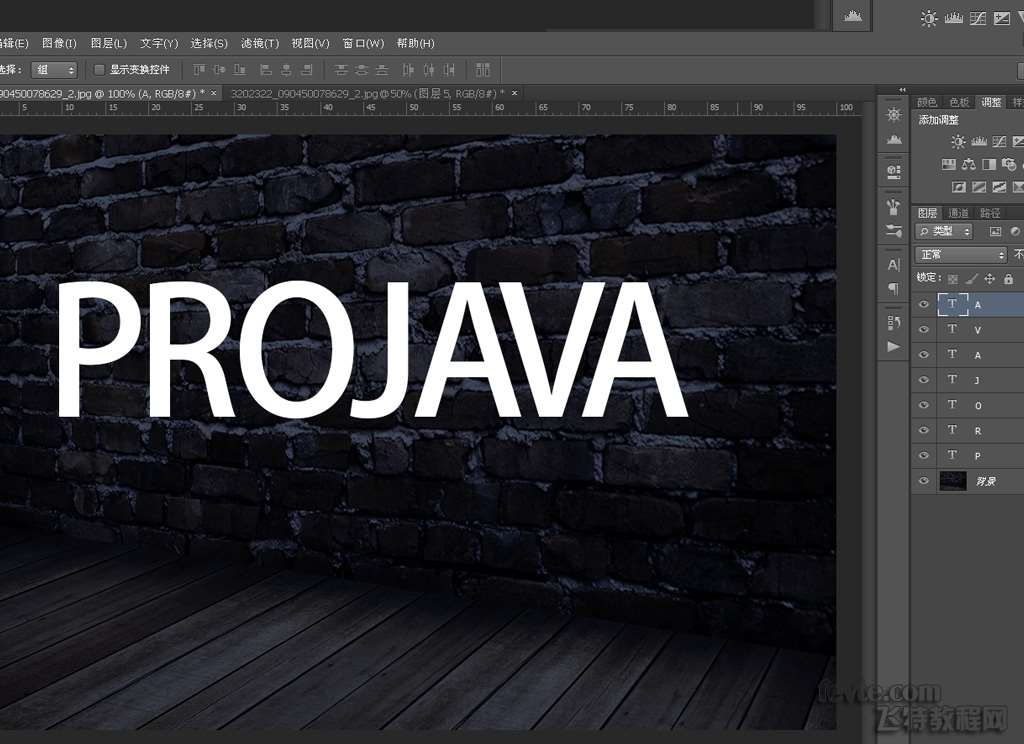Close the document tab at 100% (A, RGB/8#)
This screenshot has width=1024, height=744.
tap(214, 93)
